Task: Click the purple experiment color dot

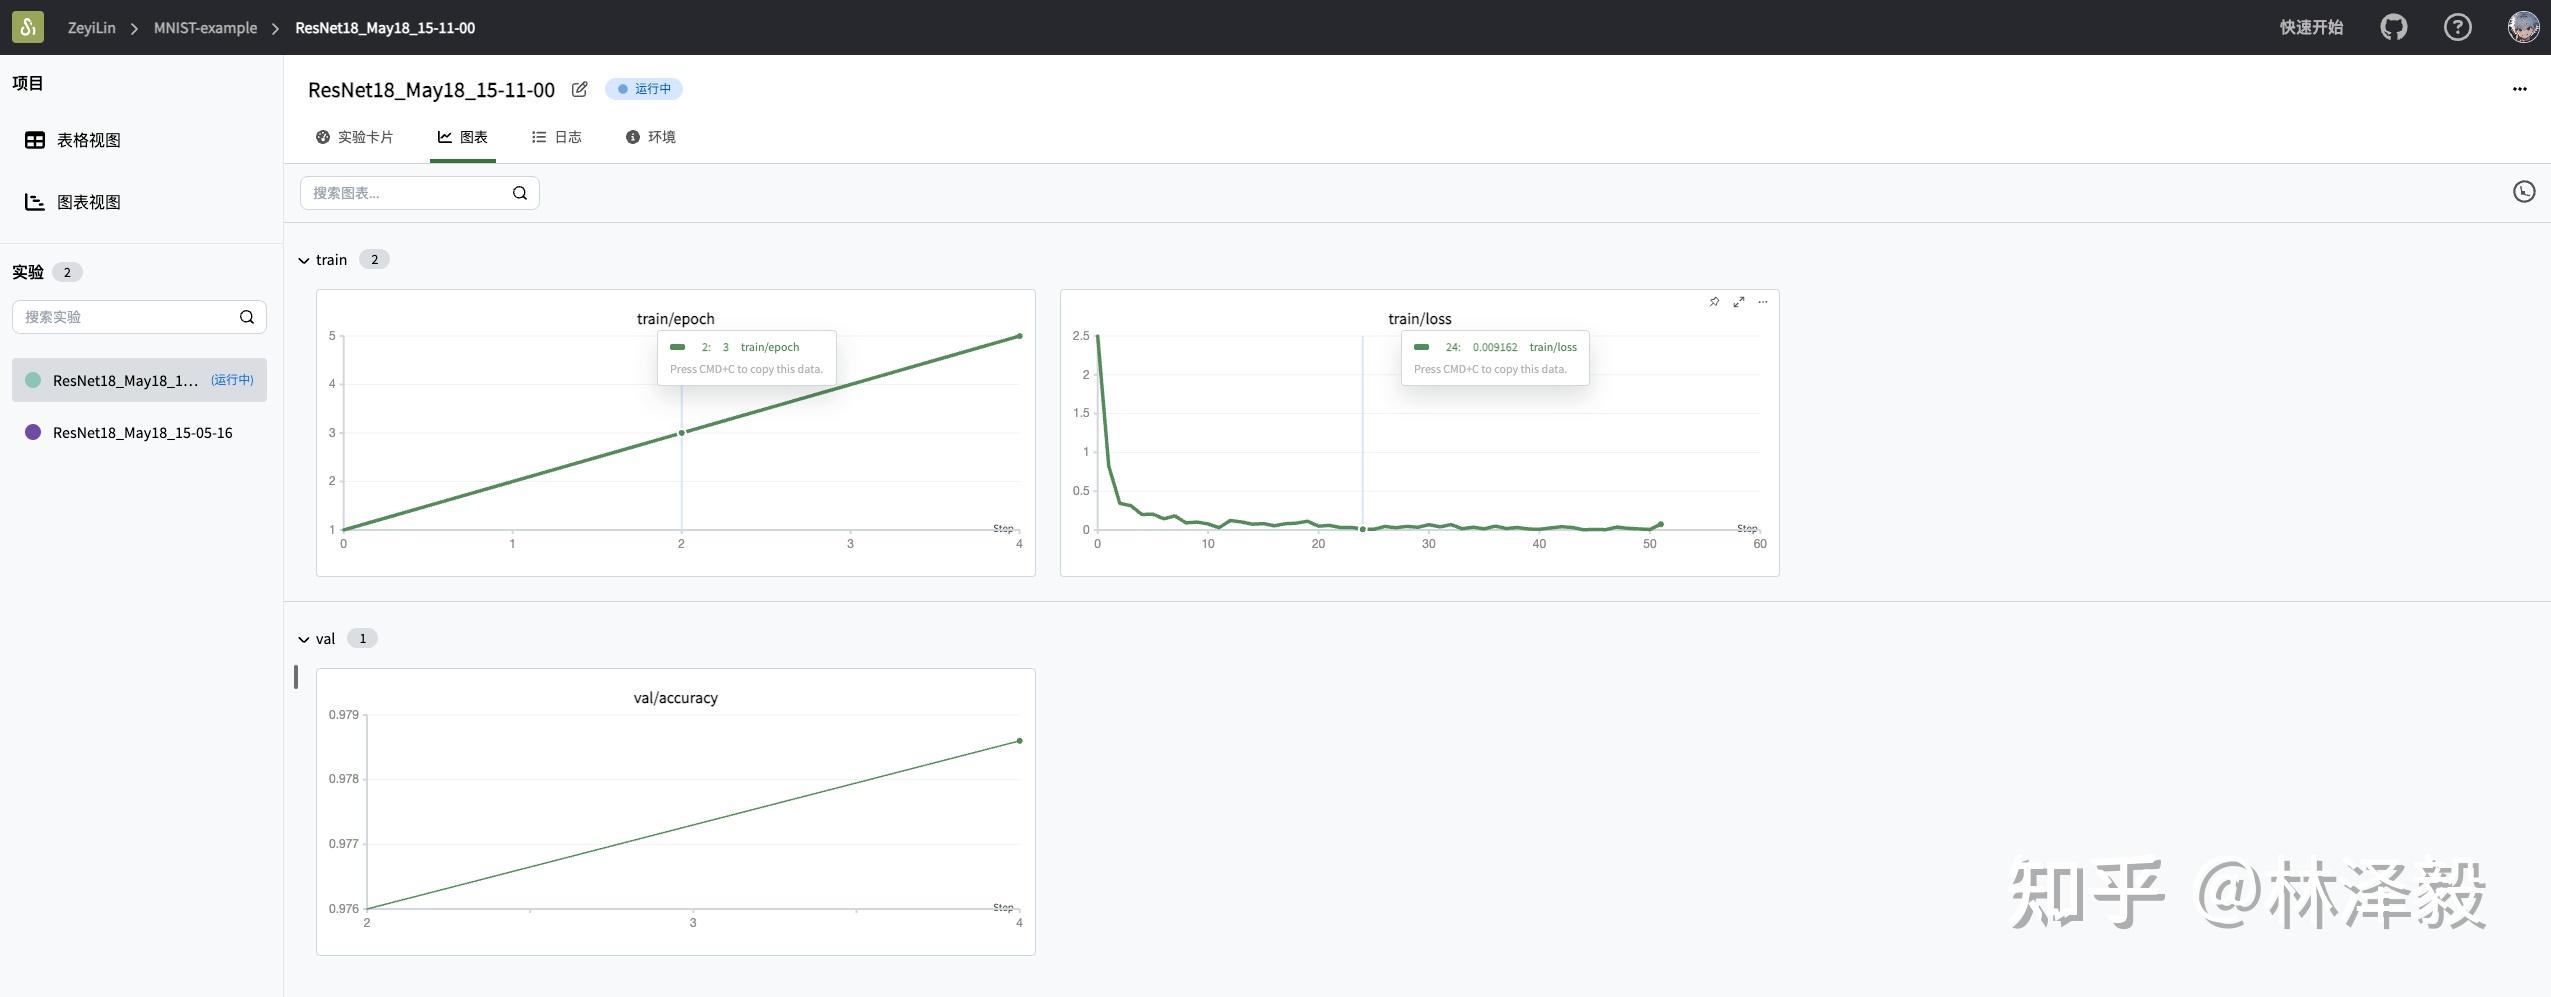Action: tap(33, 433)
